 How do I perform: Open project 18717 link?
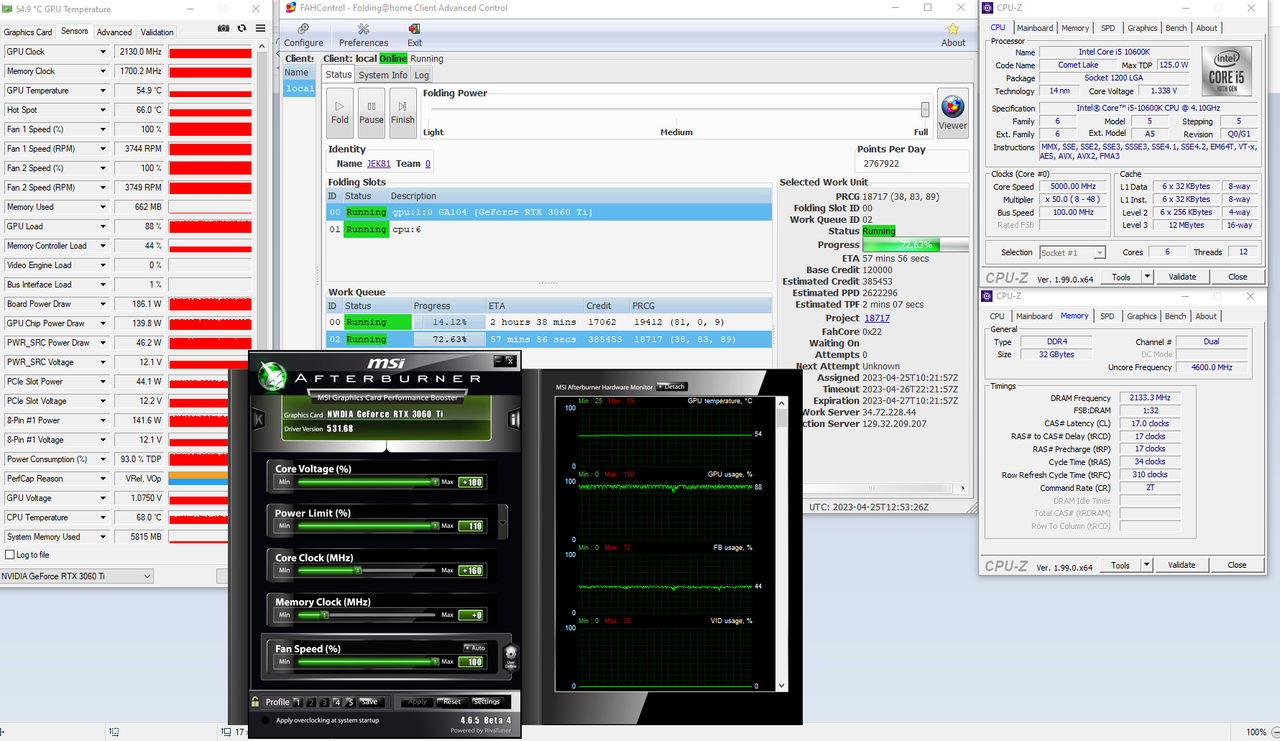tap(876, 318)
